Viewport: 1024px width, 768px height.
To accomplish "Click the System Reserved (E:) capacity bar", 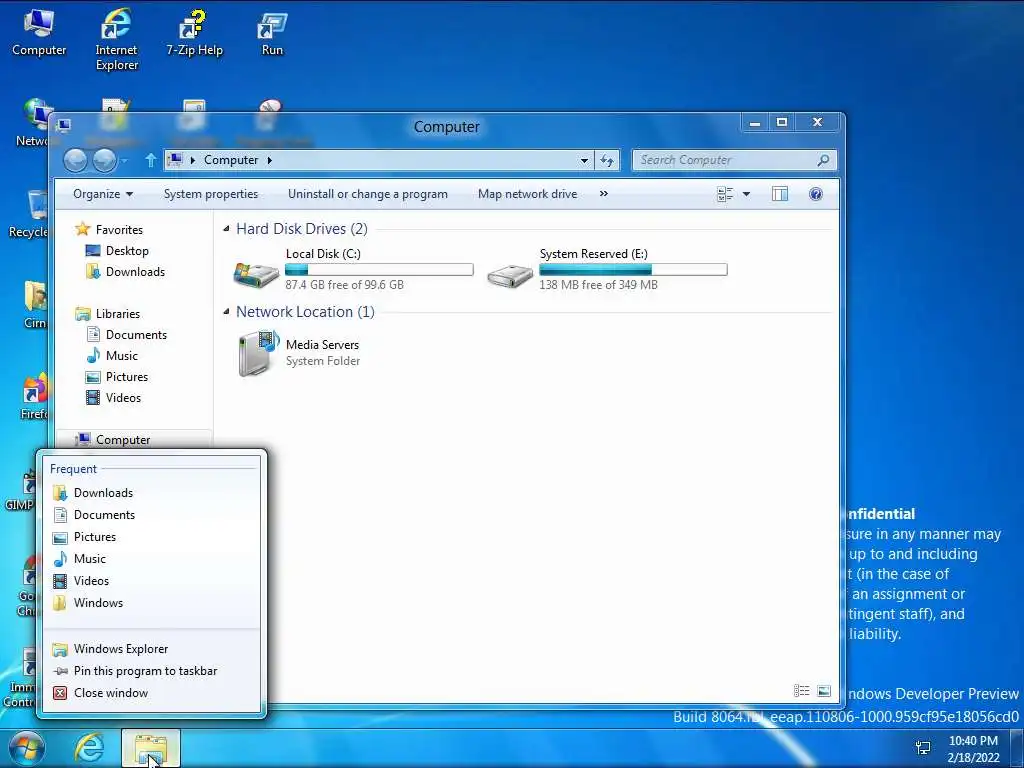I will tap(633, 269).
